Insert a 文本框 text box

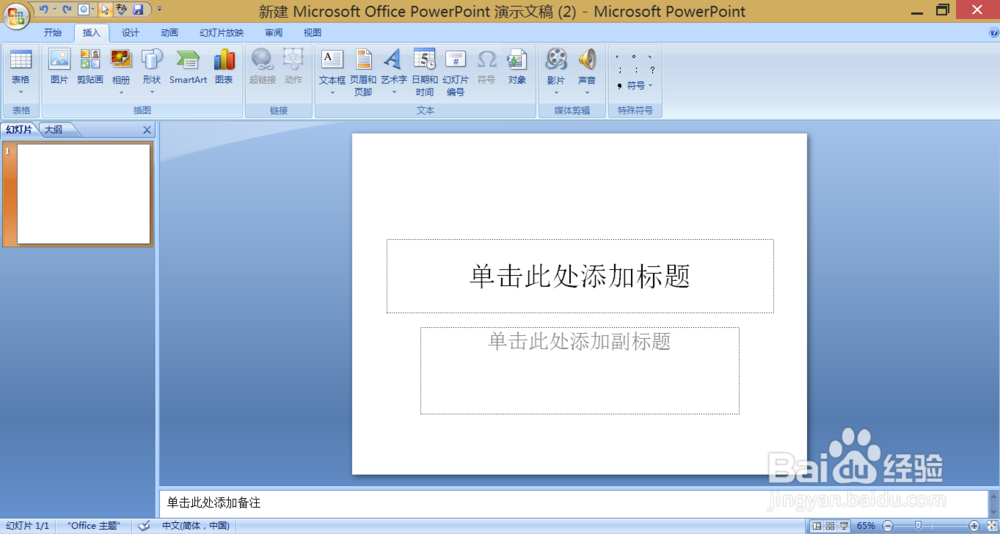pos(332,67)
